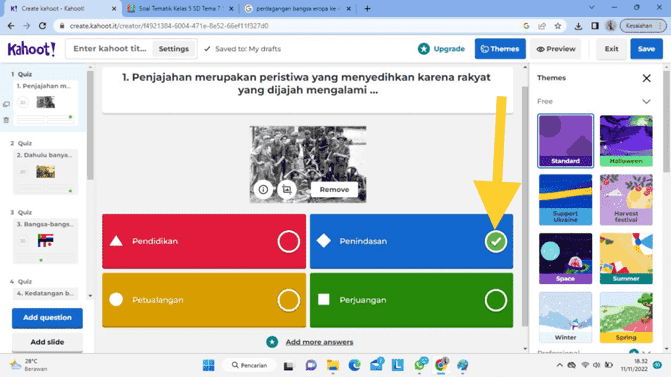671x377 pixels.
Task: Click the Add question button
Action: (47, 318)
